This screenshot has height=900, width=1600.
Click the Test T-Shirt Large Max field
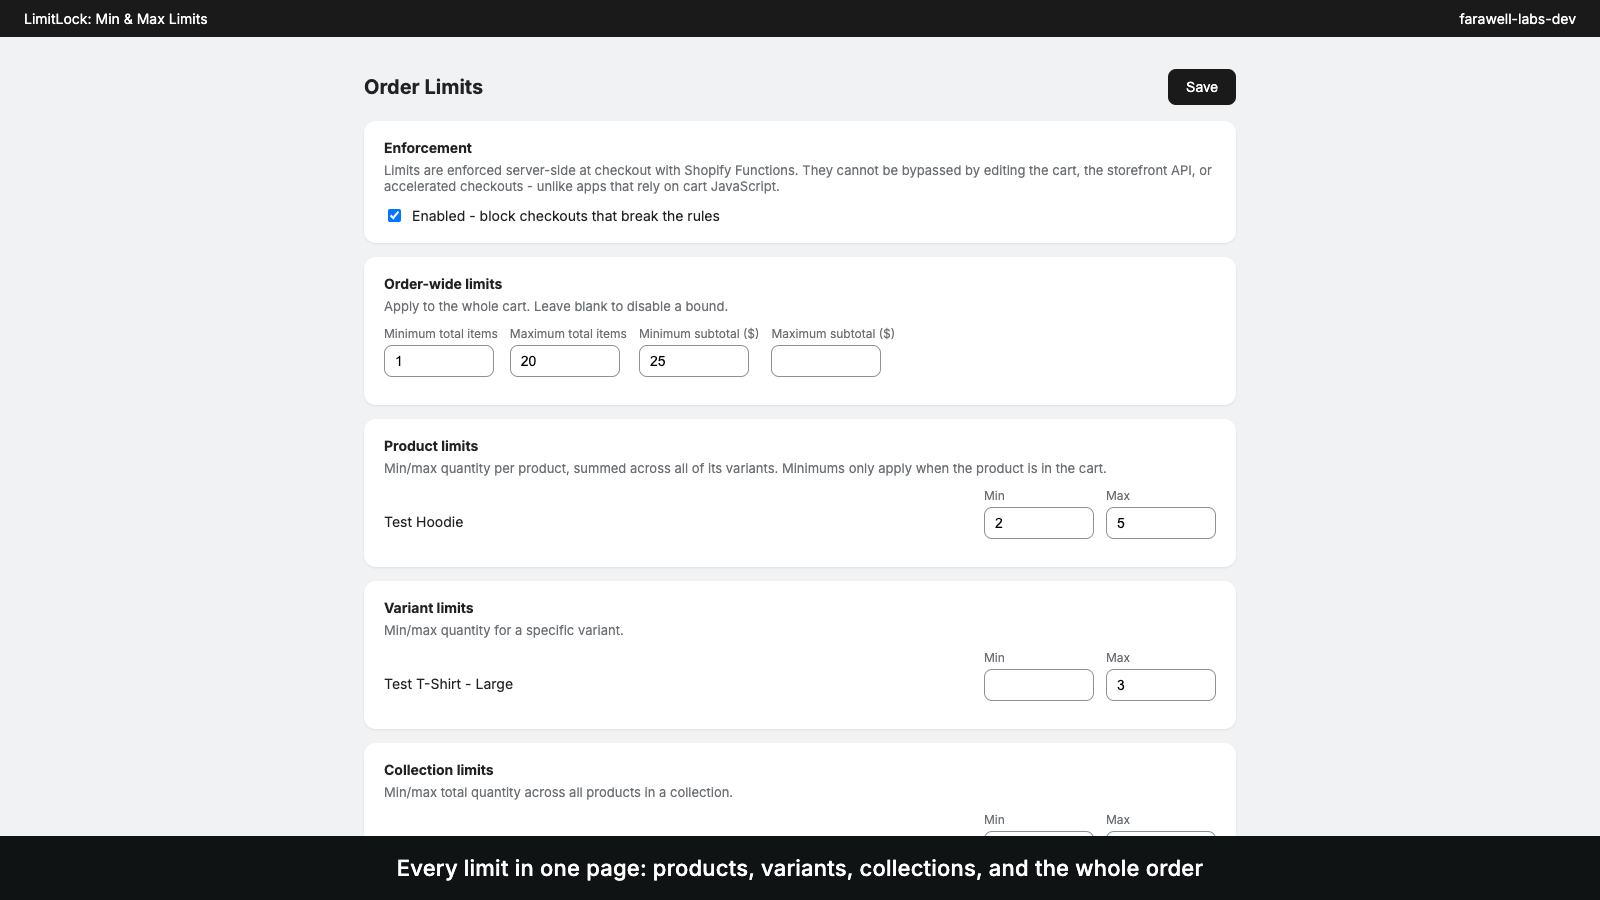point(1161,685)
